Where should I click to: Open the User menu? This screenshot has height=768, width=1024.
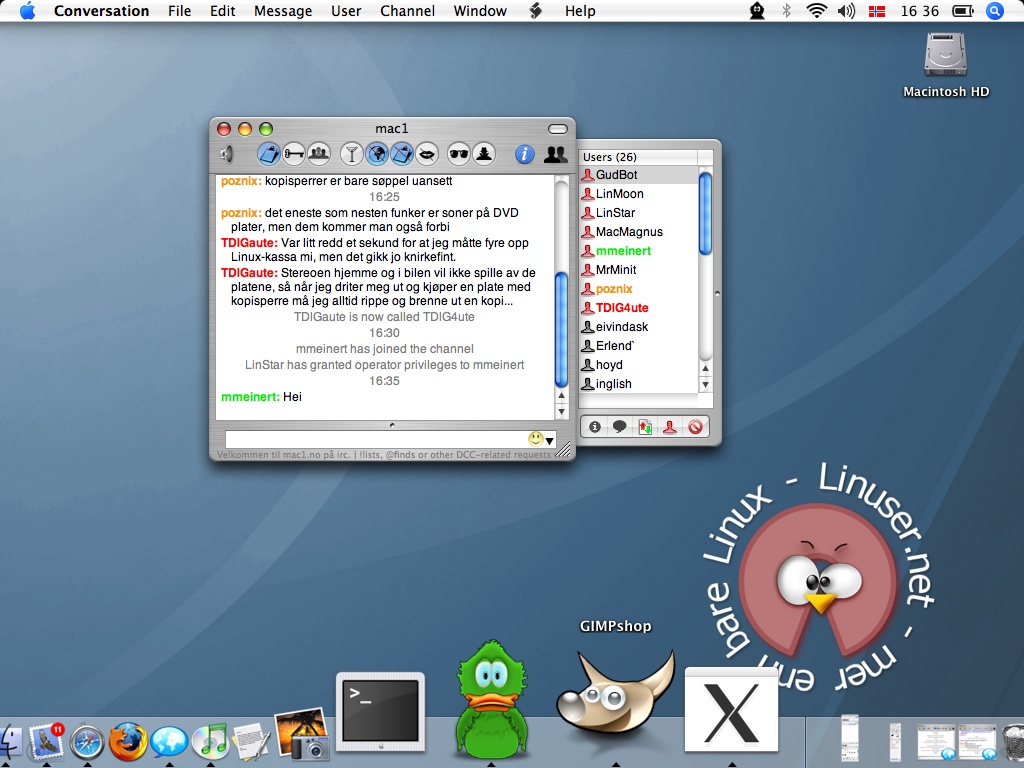point(345,11)
